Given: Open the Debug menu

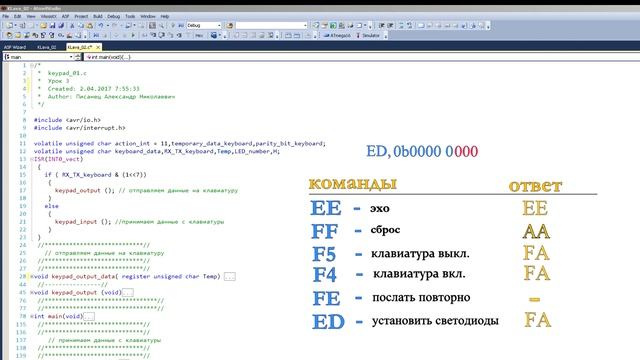Looking at the screenshot, I should coord(113,16).
